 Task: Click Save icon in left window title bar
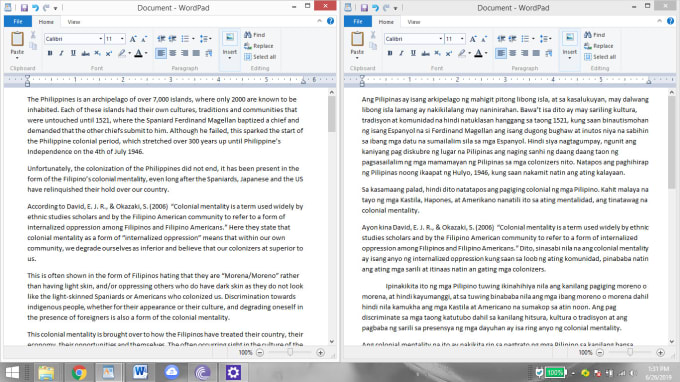tap(24, 8)
